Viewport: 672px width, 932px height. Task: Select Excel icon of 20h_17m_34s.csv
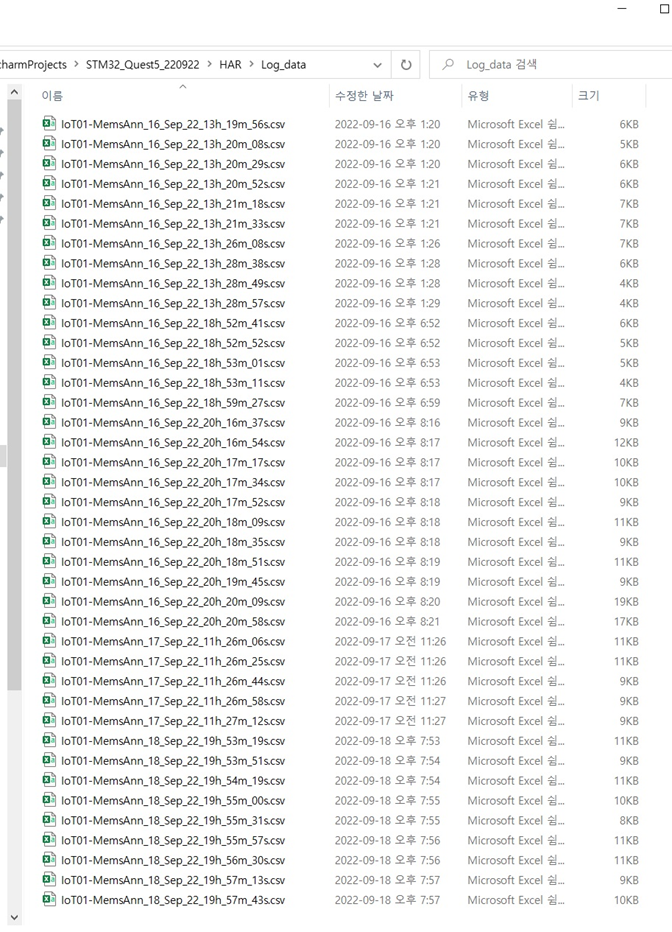(49, 482)
